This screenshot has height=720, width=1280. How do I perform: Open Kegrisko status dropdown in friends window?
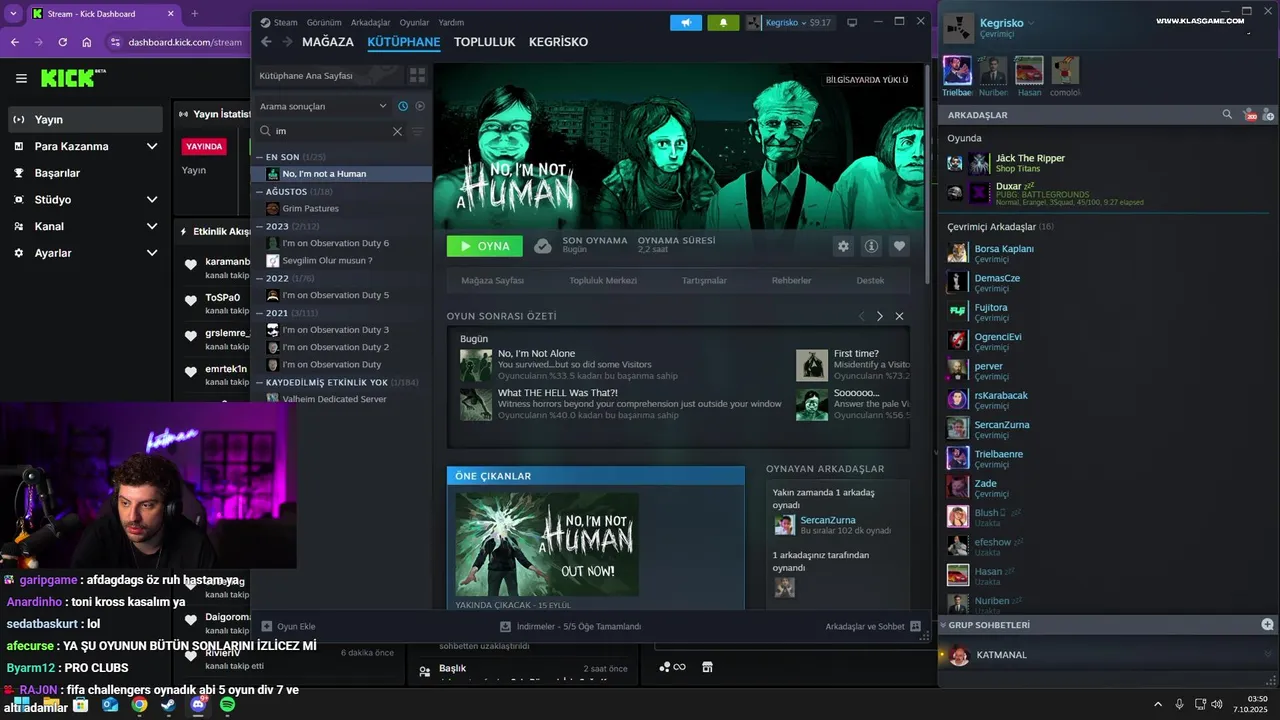pyautogui.click(x=1031, y=23)
